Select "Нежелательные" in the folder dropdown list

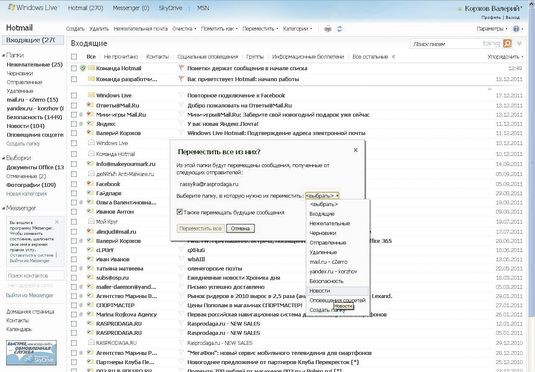[338, 224]
